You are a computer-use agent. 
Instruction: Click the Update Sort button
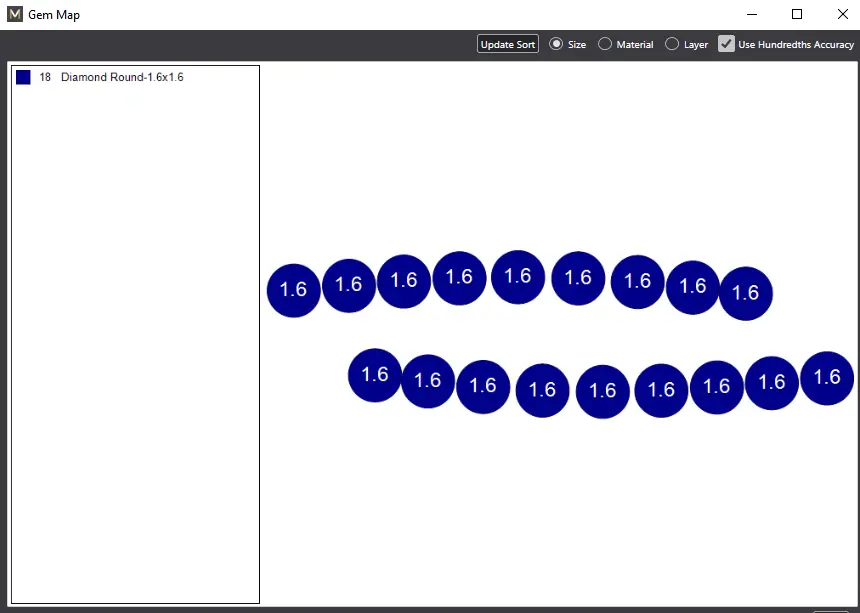(x=507, y=44)
